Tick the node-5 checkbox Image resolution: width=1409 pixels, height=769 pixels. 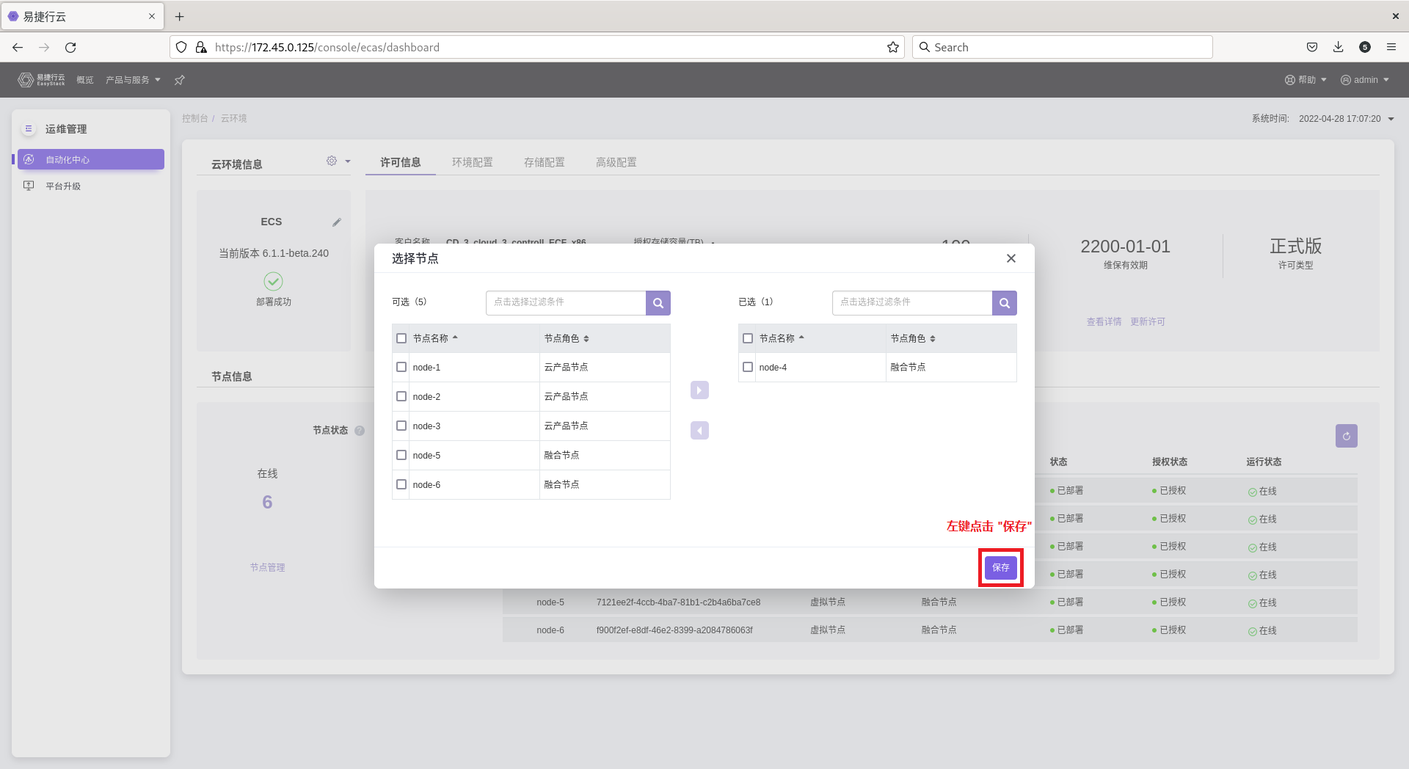pos(402,455)
